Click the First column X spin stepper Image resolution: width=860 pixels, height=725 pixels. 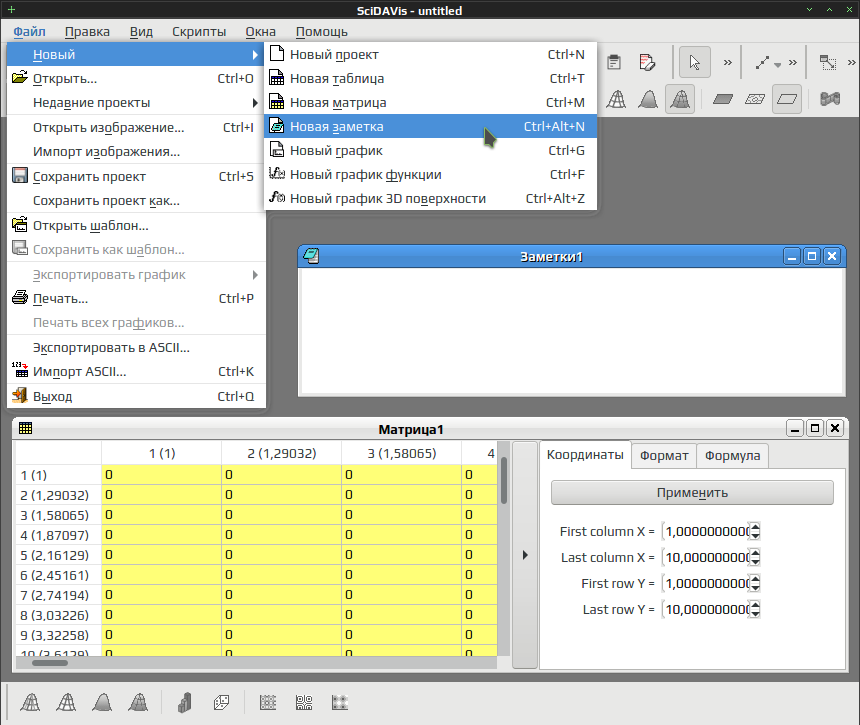tap(755, 531)
